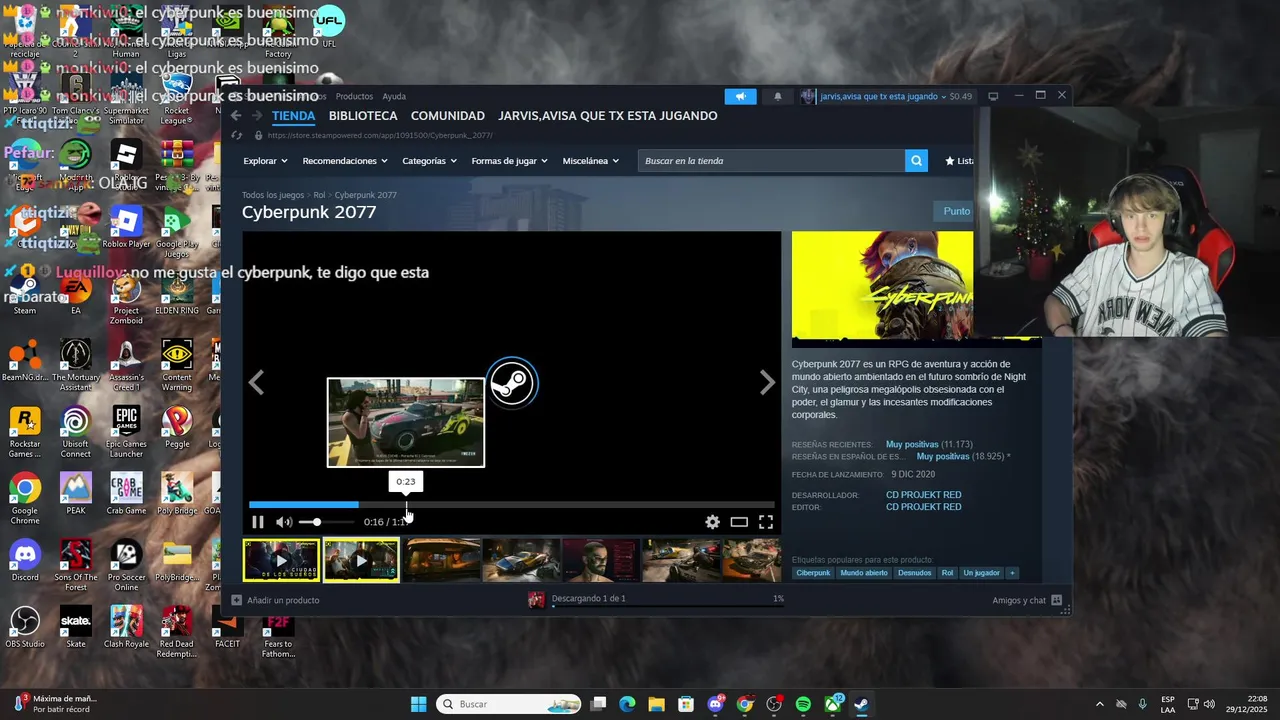Open the orange taxi screenshot thumbnail

[441, 560]
